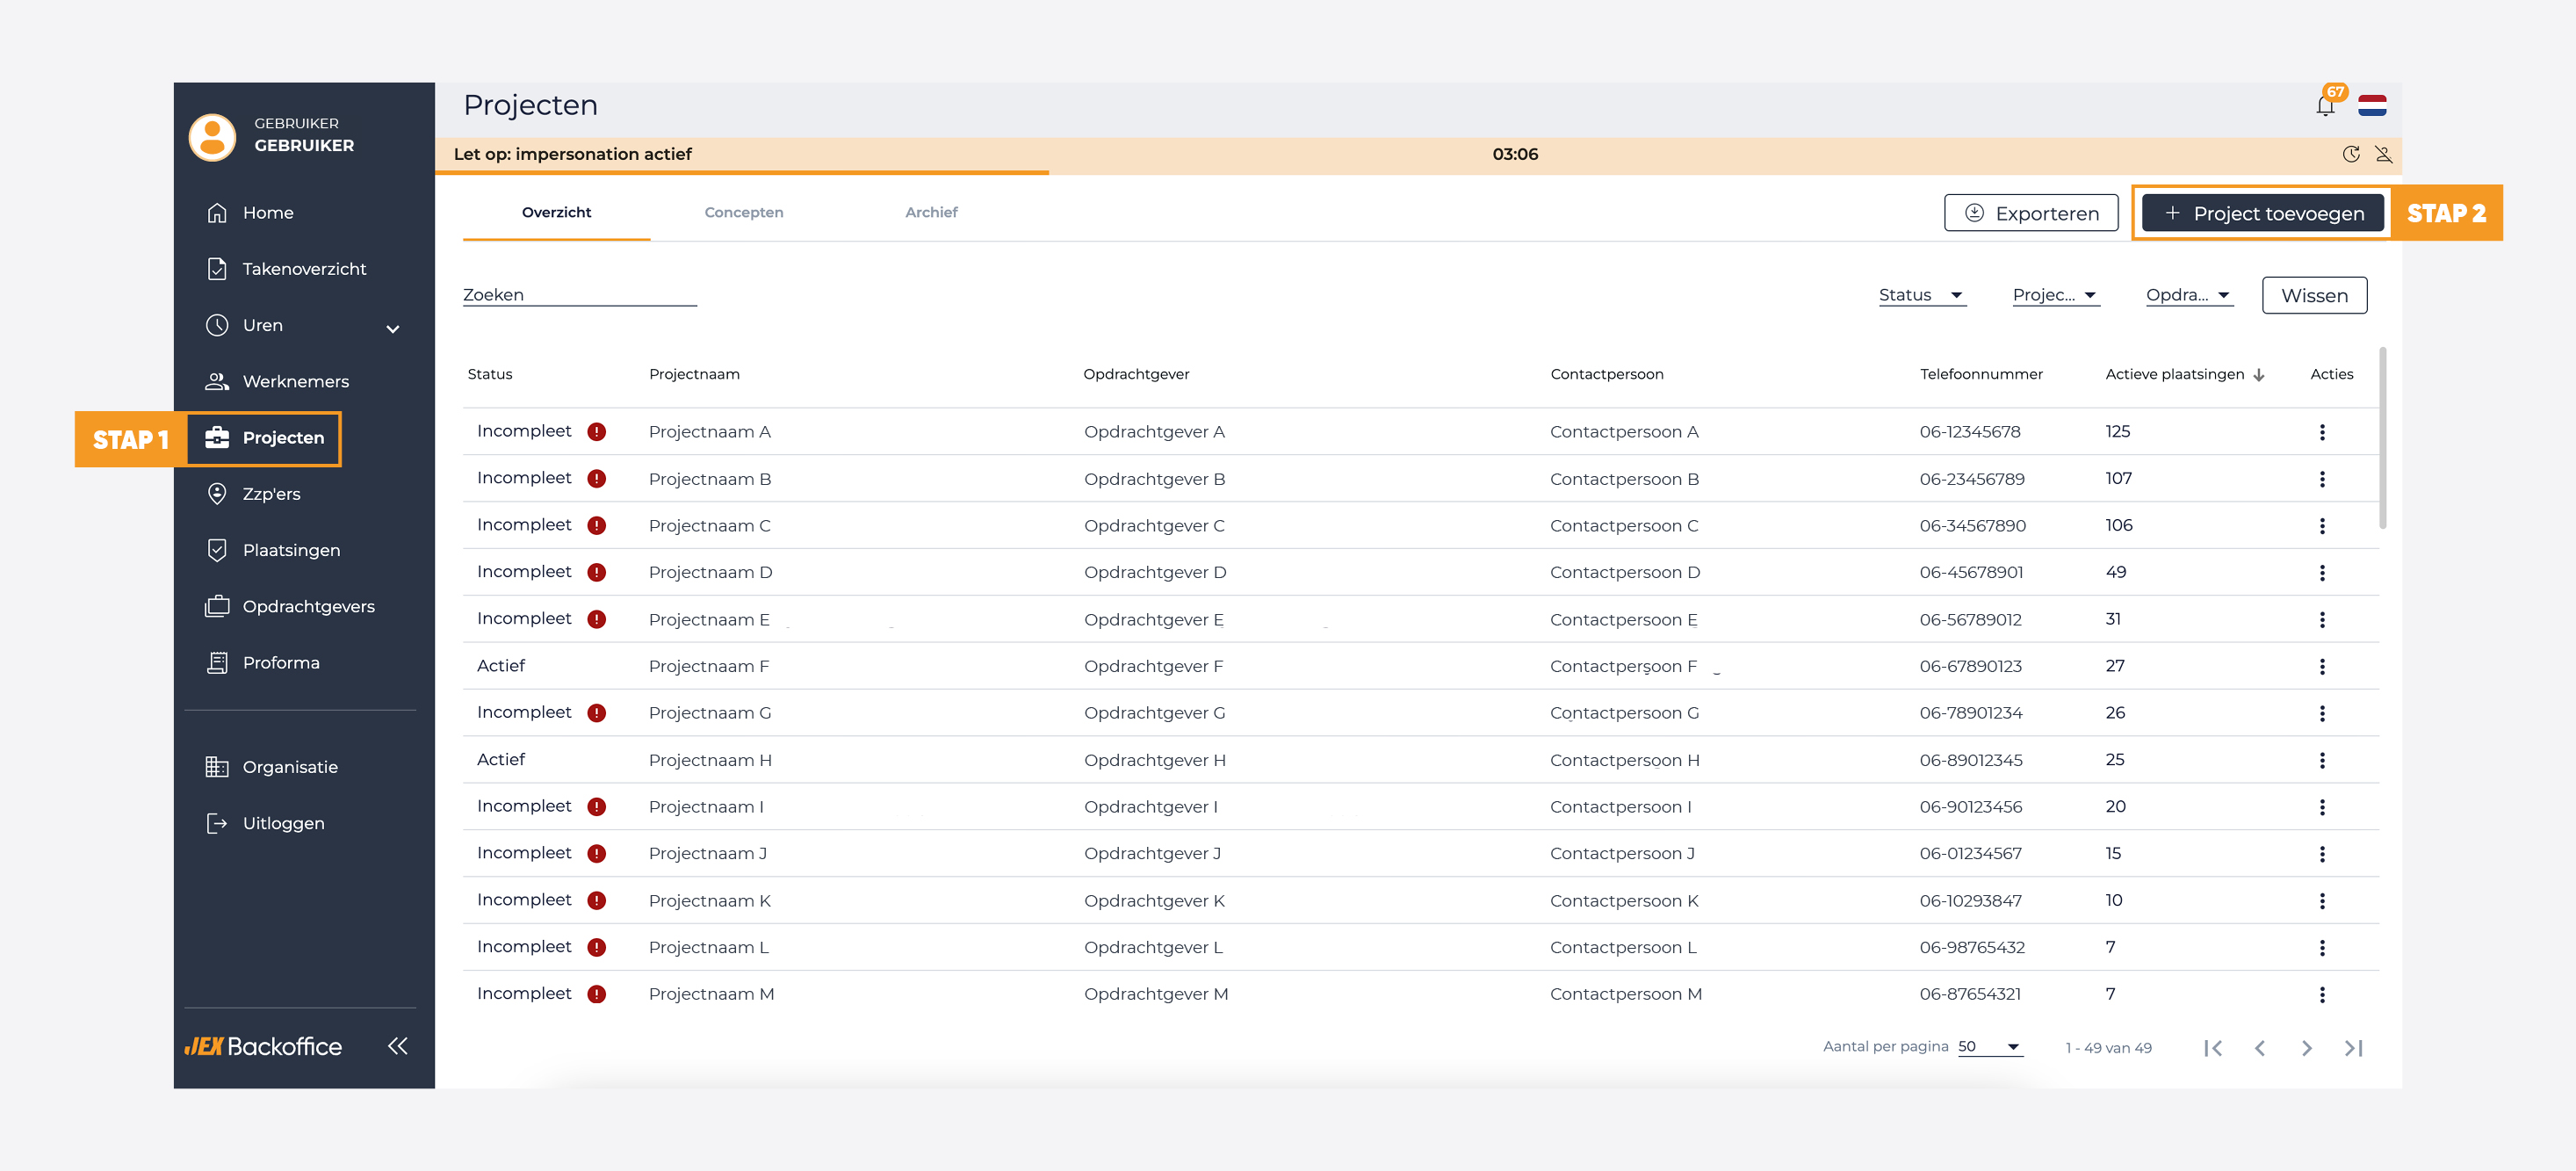The width and height of the screenshot is (2576, 1171).
Task: Open the Opdra... filter dropdown
Action: tap(2189, 295)
